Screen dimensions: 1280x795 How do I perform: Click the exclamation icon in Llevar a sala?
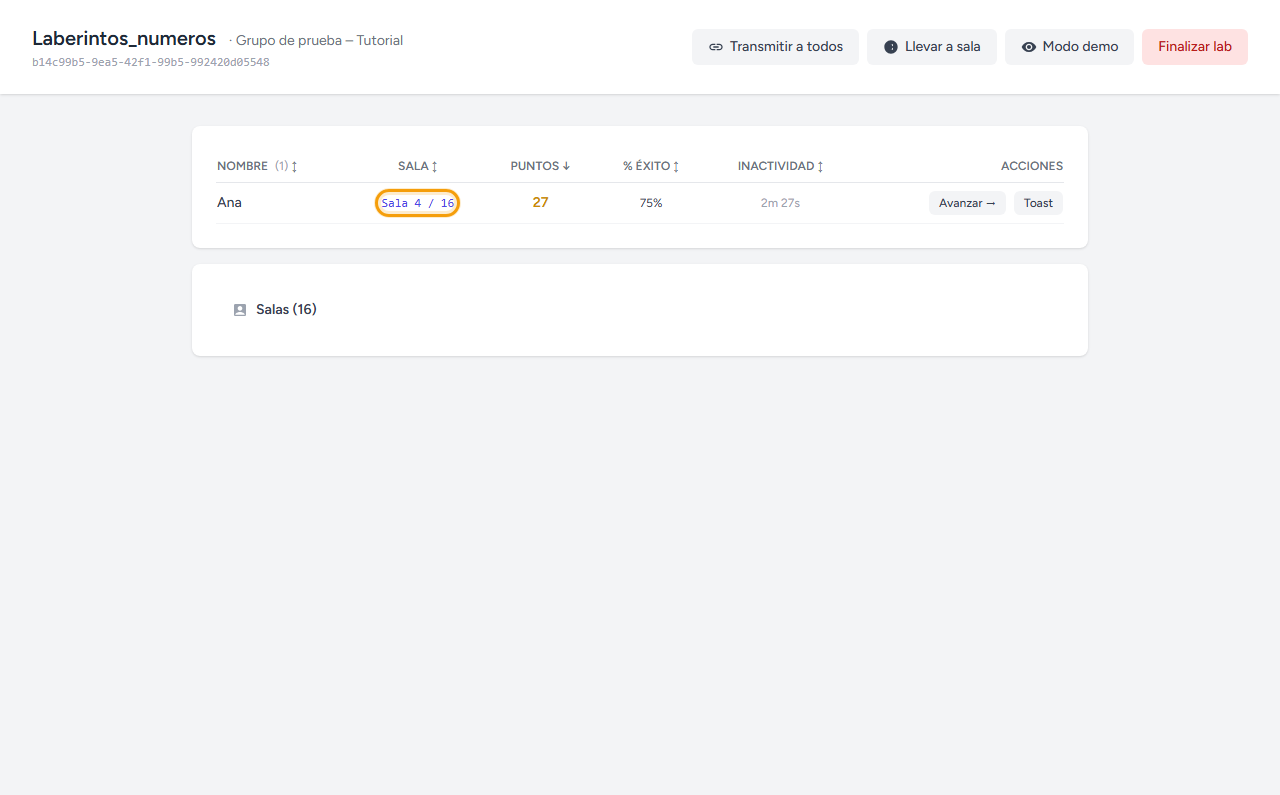coord(891,47)
